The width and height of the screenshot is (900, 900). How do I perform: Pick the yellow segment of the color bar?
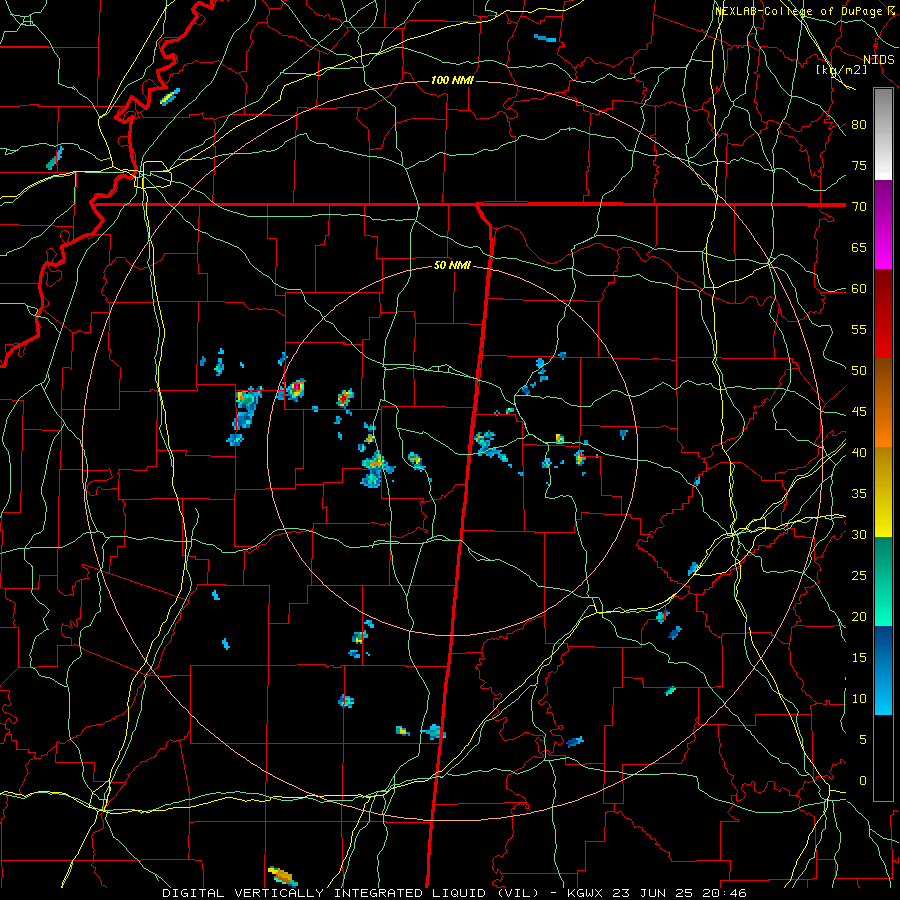[x=883, y=492]
